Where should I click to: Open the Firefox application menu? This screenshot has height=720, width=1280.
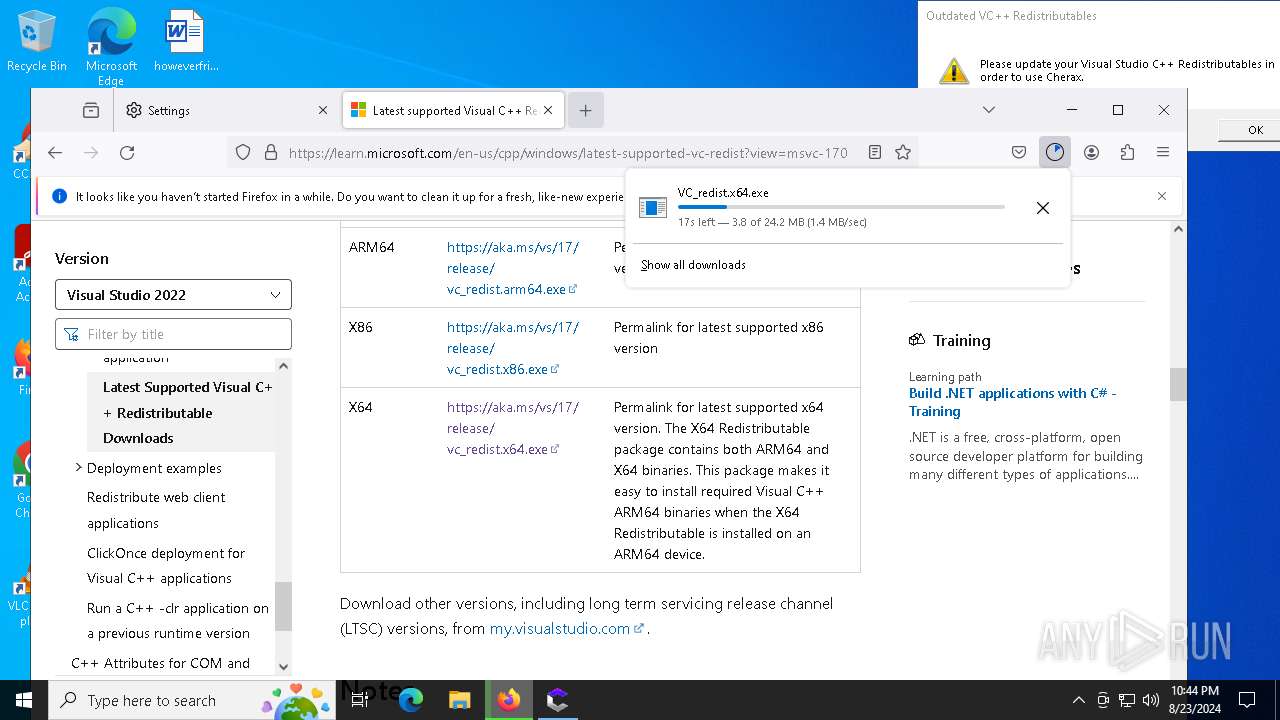tap(1163, 153)
